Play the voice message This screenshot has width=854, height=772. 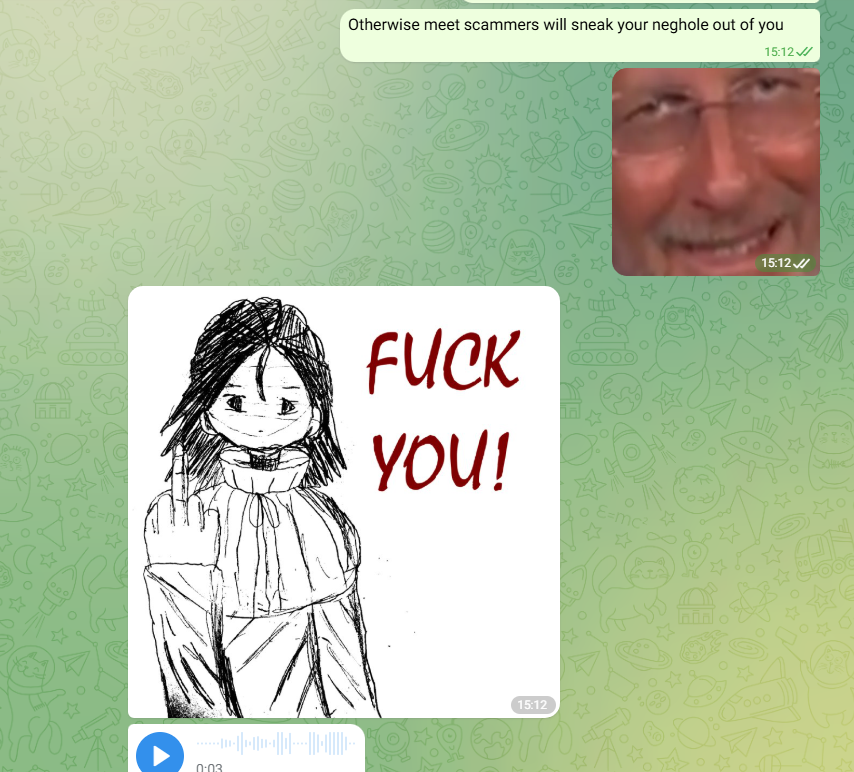(160, 755)
